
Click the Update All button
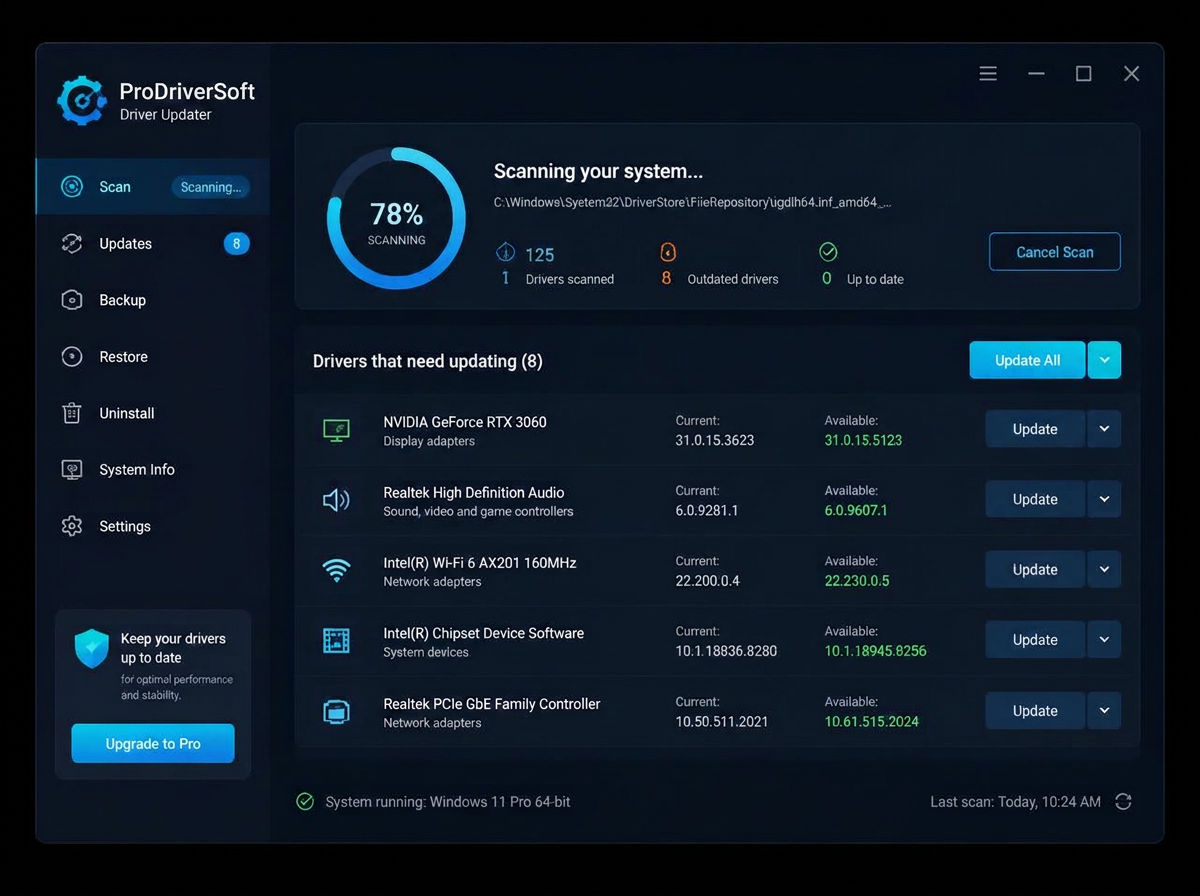(x=1027, y=360)
